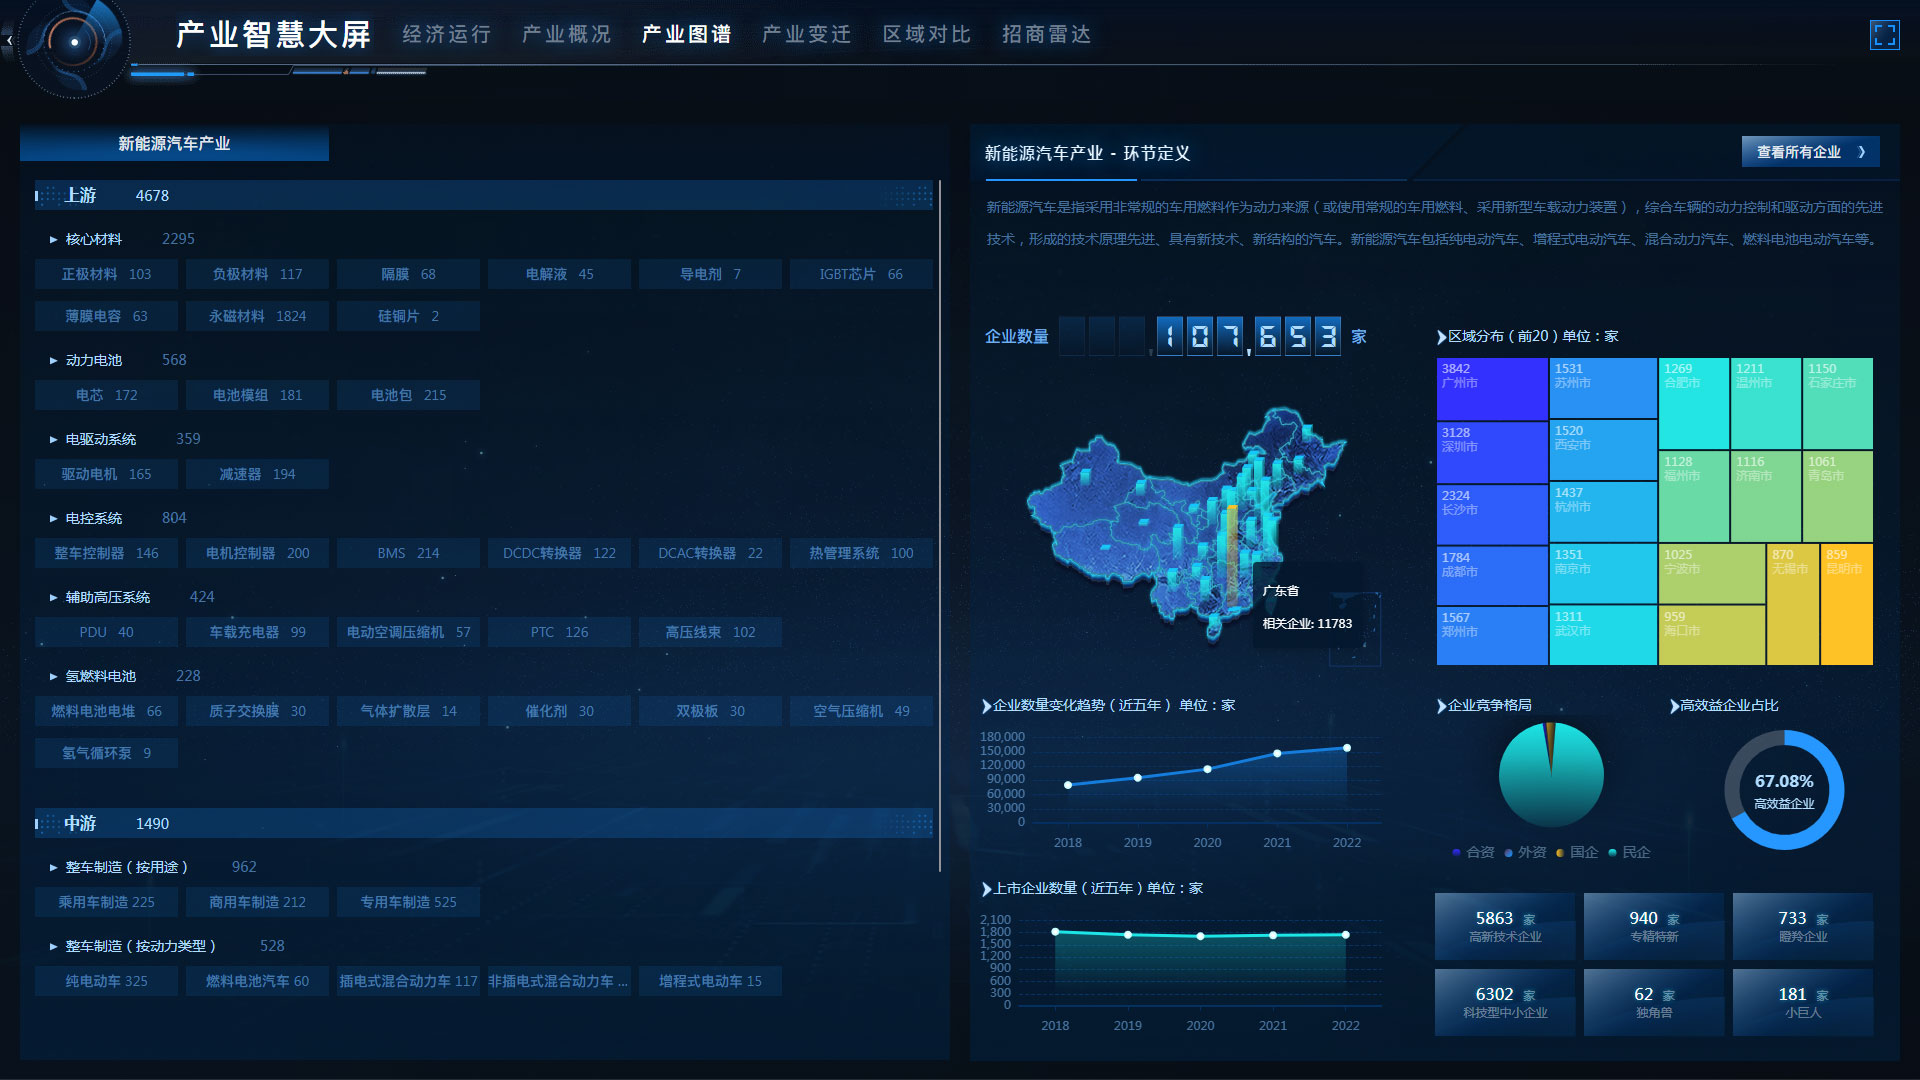Expand the 氢燃料电池 category triangle
Image resolution: width=1920 pixels, height=1080 pixels.
53,677
